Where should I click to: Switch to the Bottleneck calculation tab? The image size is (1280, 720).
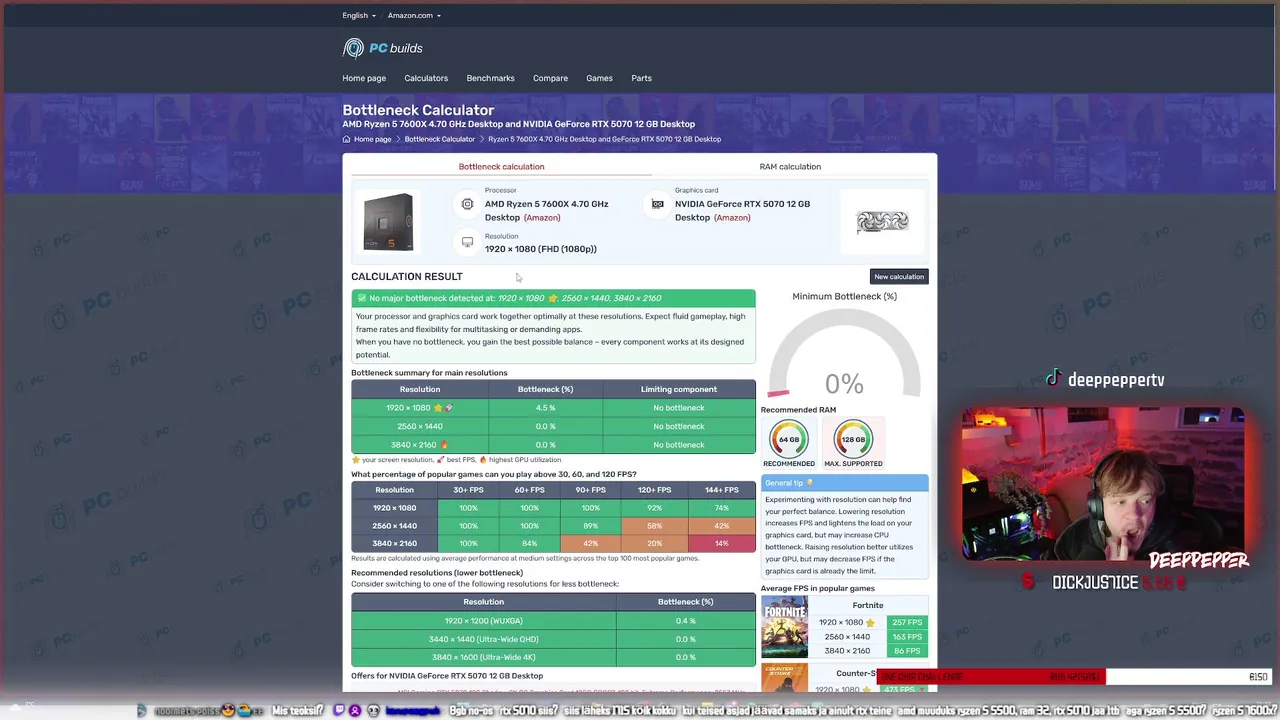point(501,166)
